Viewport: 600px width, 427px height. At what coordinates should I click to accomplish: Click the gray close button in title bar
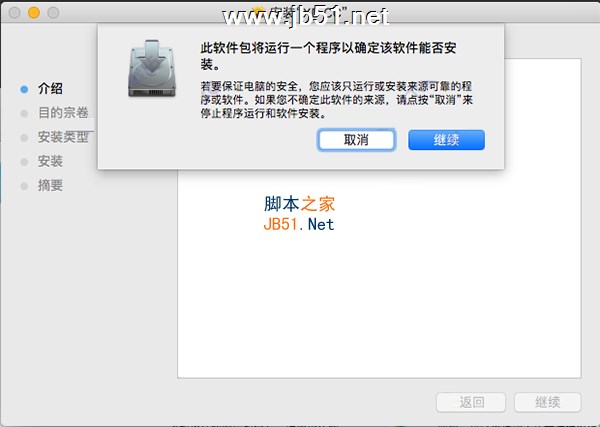coord(14,13)
